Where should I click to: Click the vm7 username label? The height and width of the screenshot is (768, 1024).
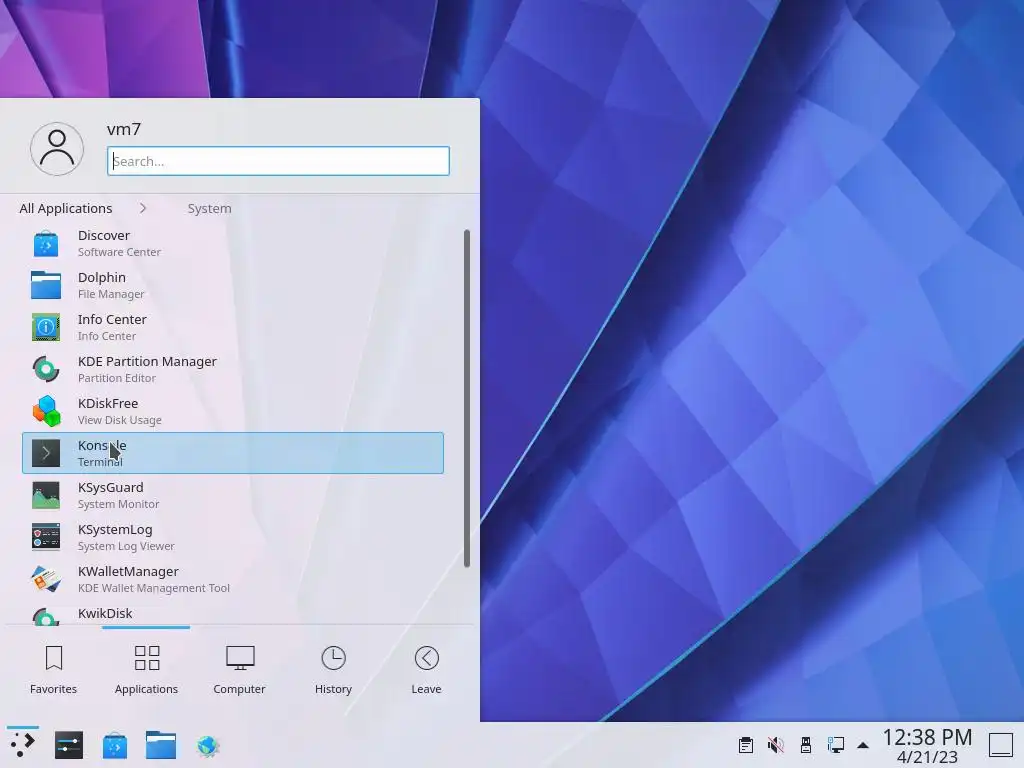(124, 129)
